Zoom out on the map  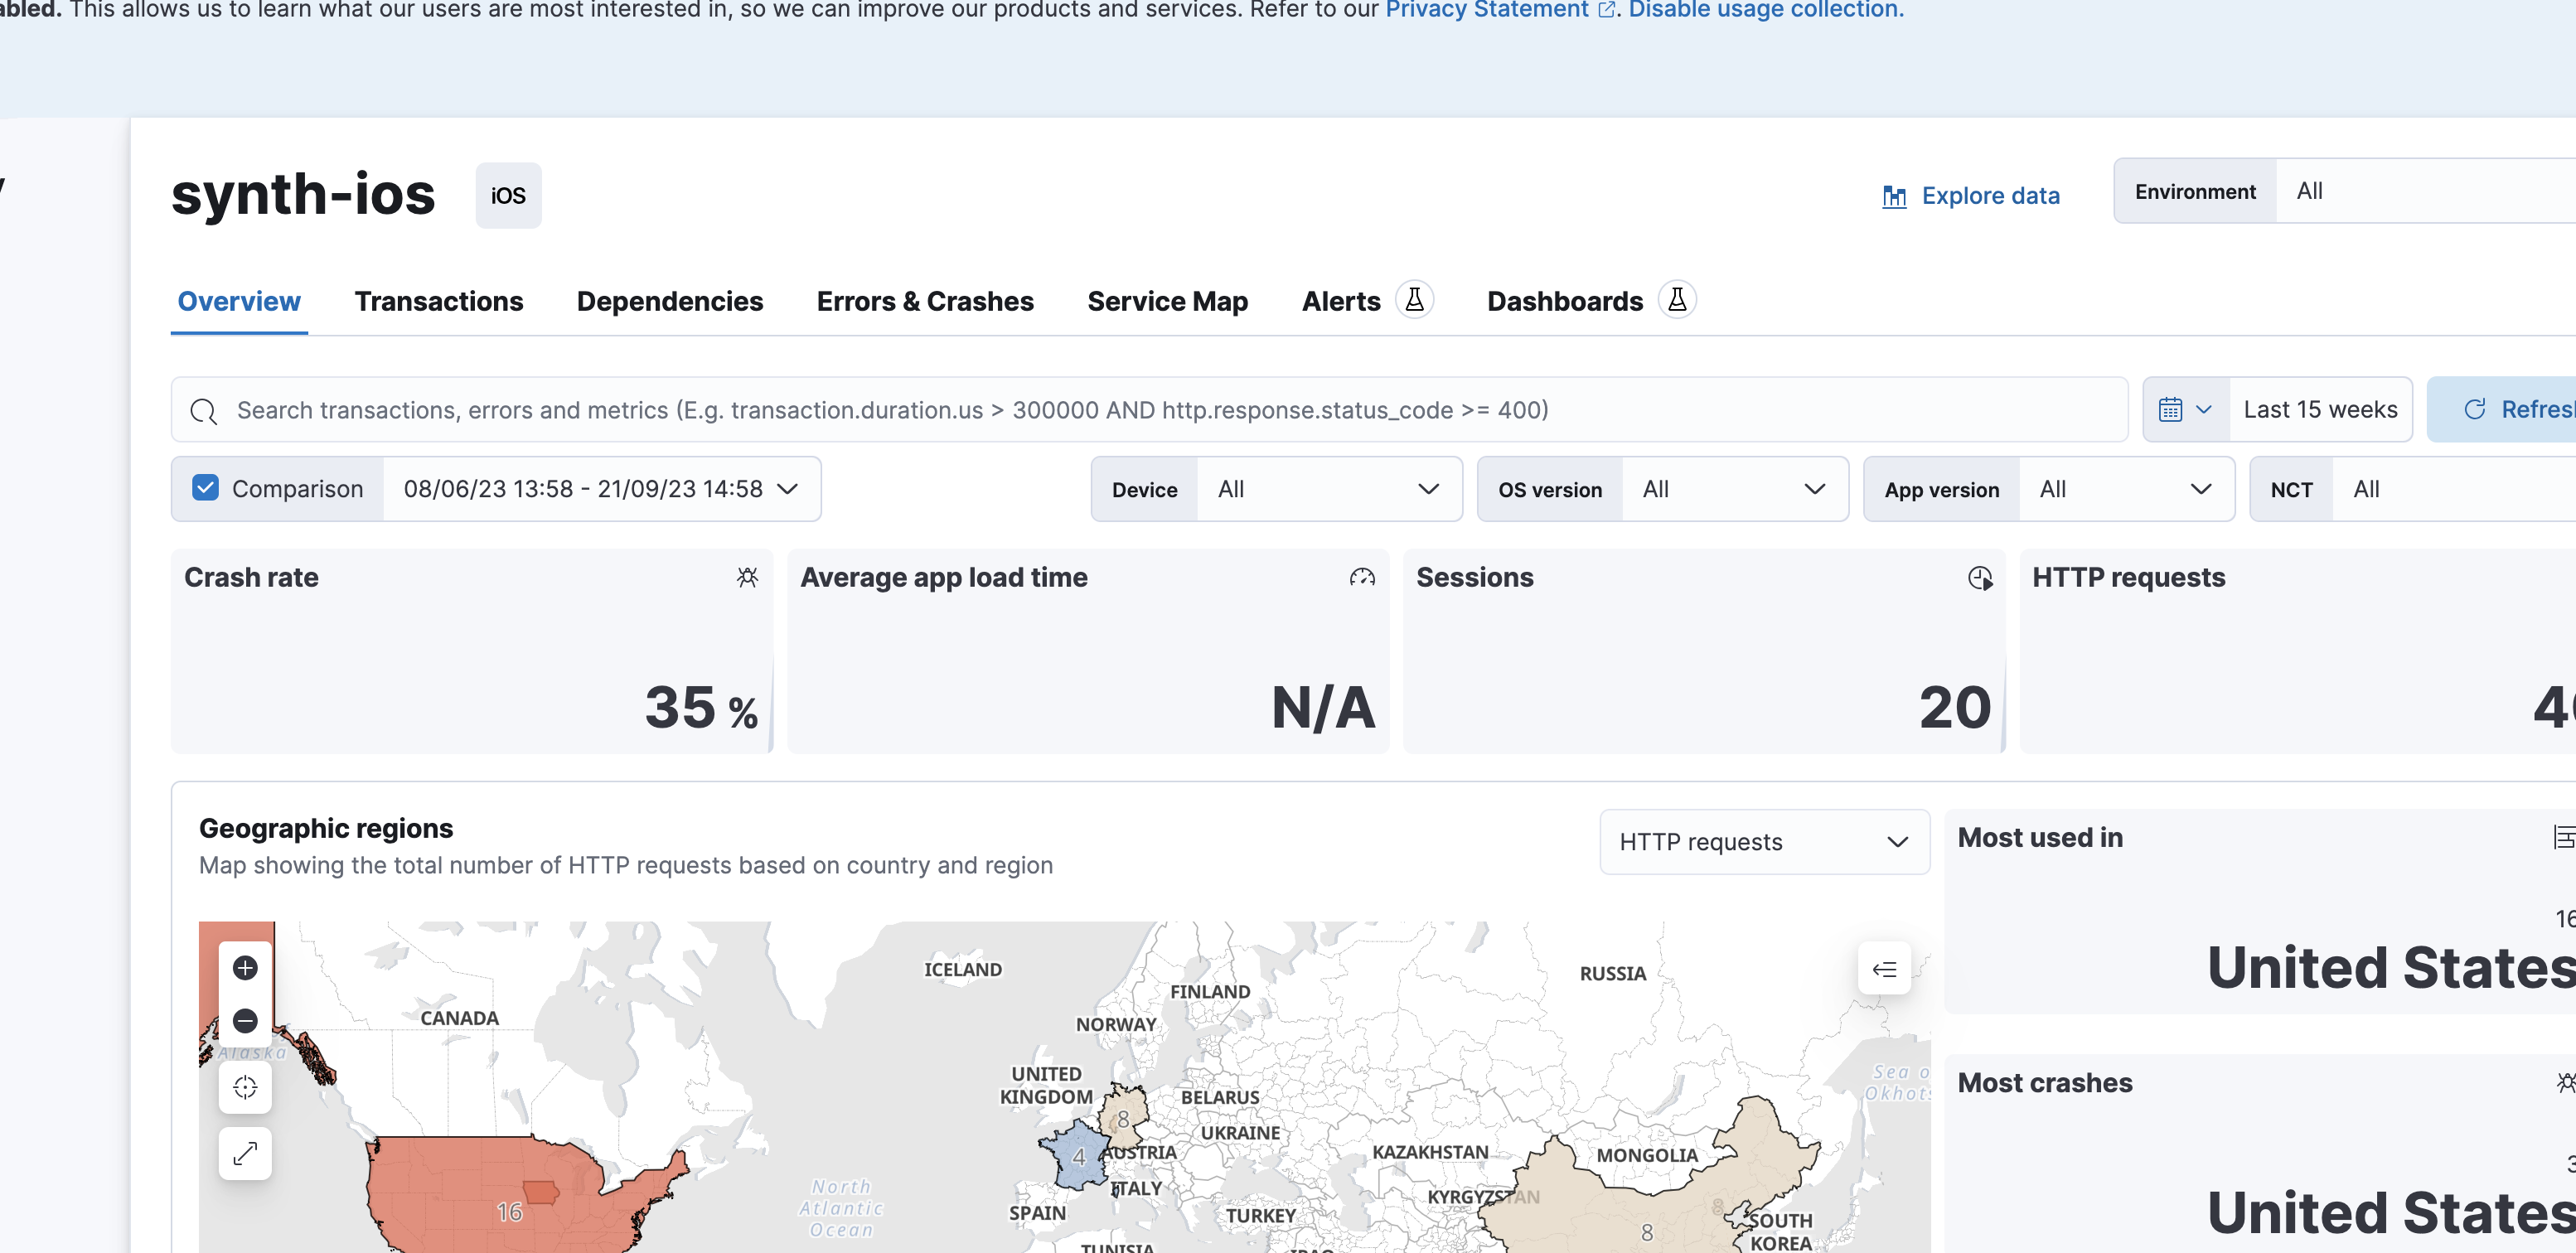(245, 1020)
